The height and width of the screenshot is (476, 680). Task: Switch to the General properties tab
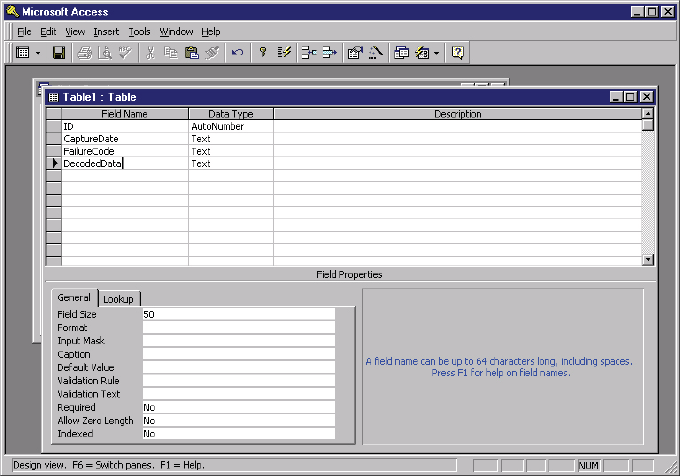tap(74, 298)
